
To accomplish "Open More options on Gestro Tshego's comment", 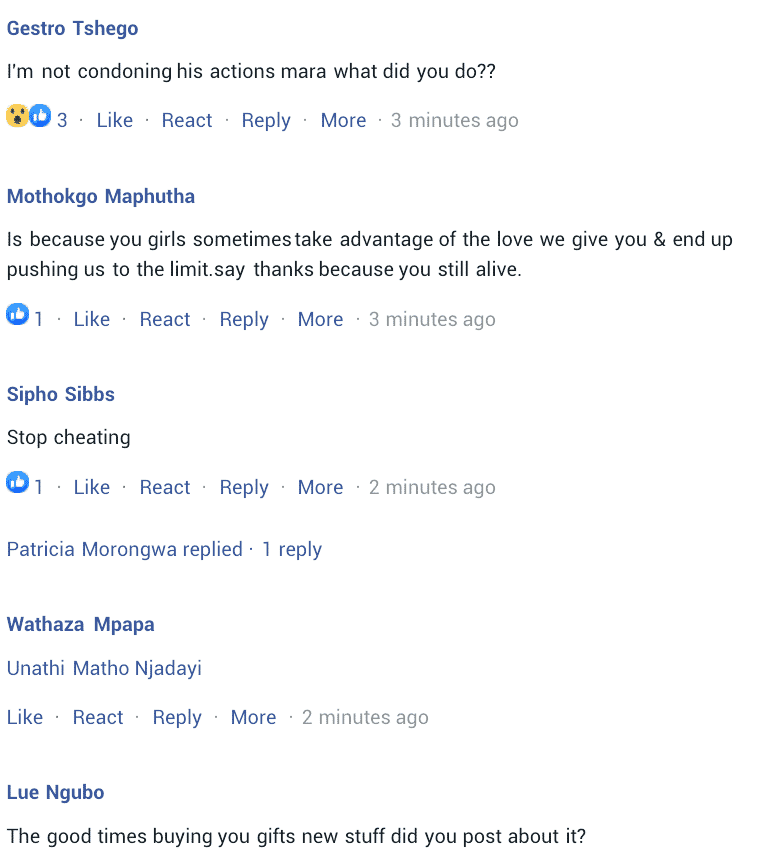I will (x=343, y=120).
